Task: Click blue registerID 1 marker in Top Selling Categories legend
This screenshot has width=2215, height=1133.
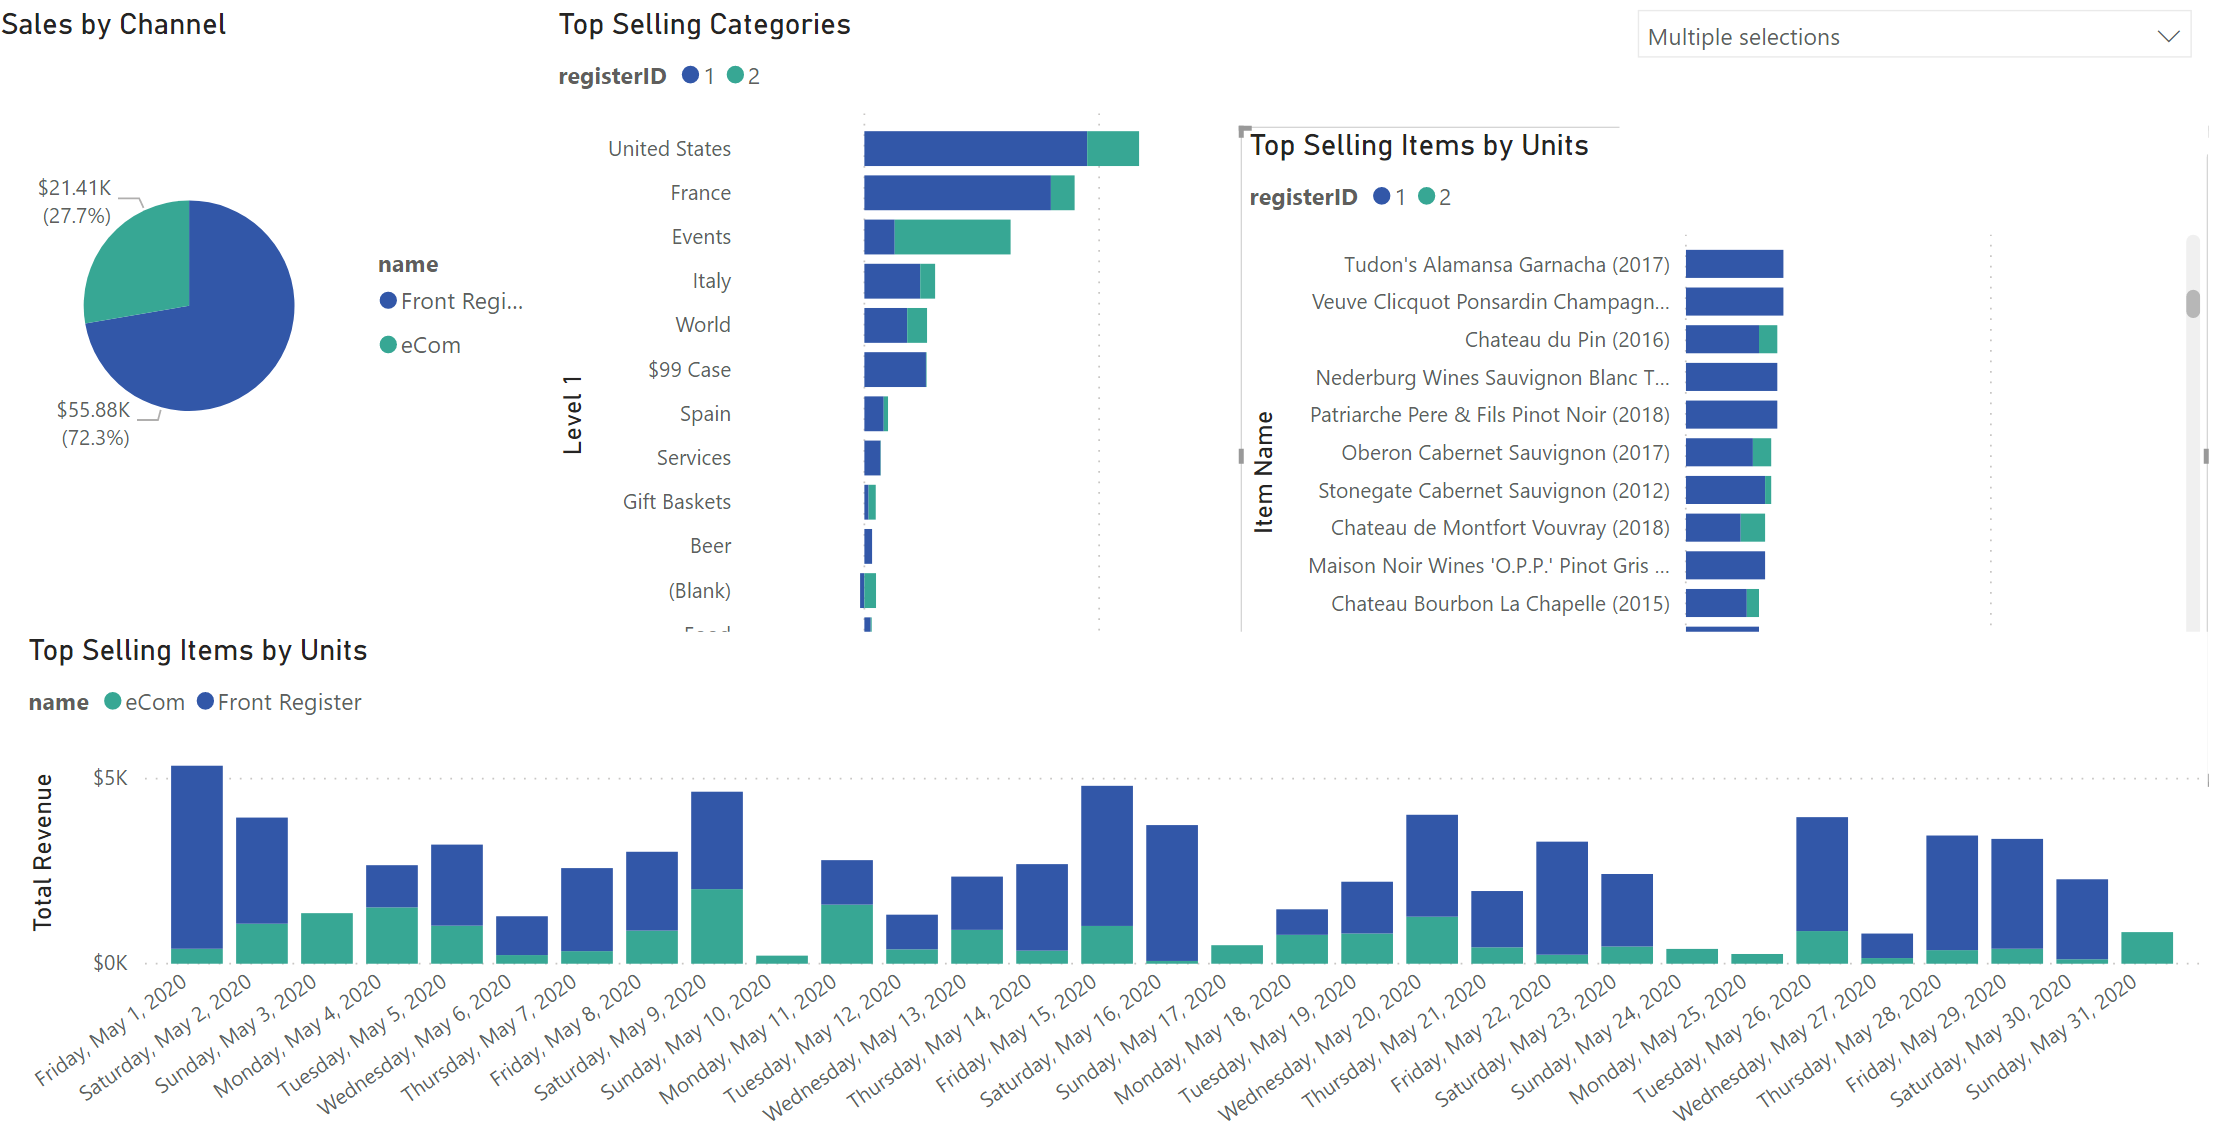Action: [x=690, y=75]
